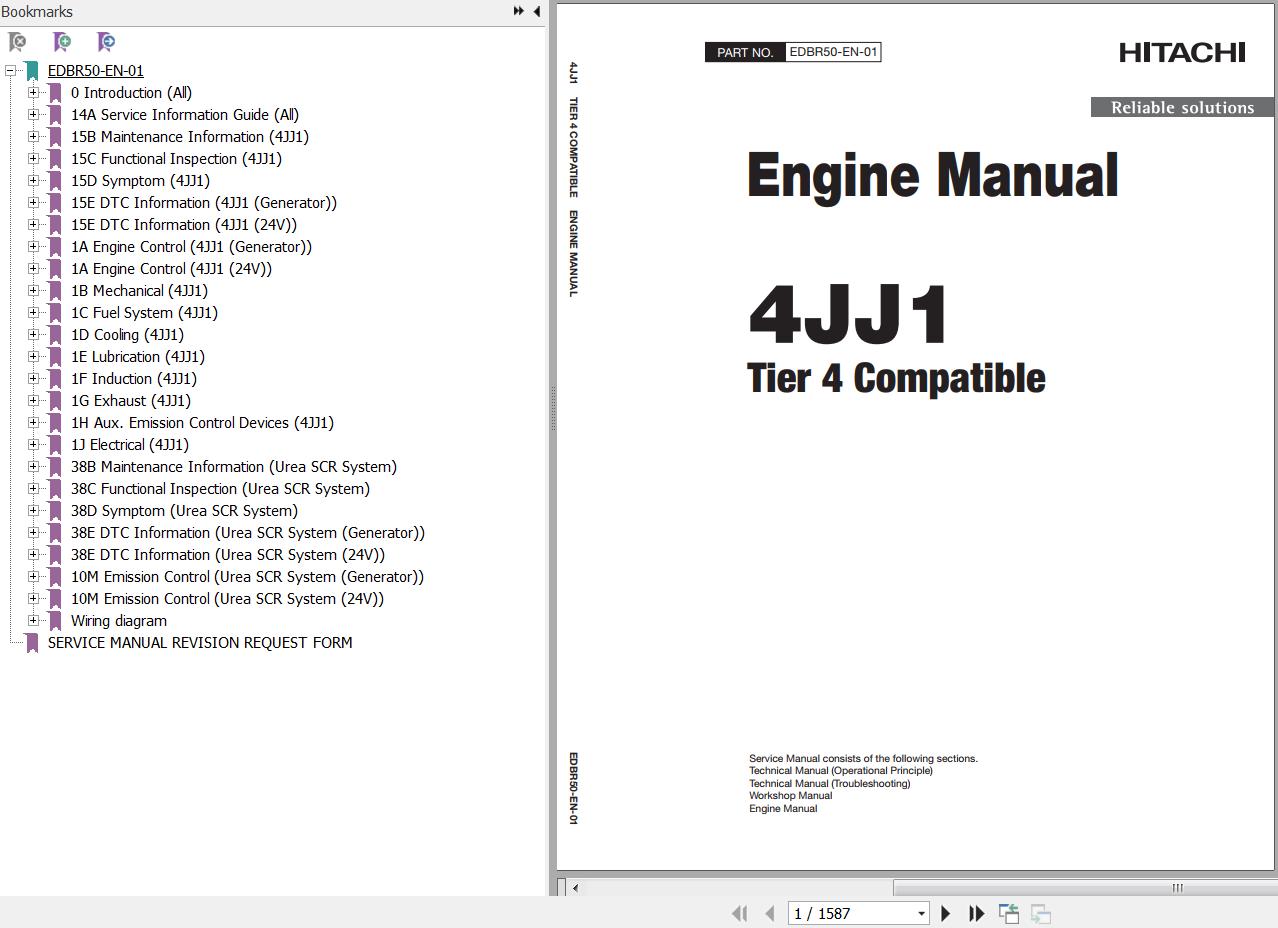Open bookmark 15E DTC Information (4JJ1 (24V))
Screen dimensions: 1278x928
click(x=184, y=225)
